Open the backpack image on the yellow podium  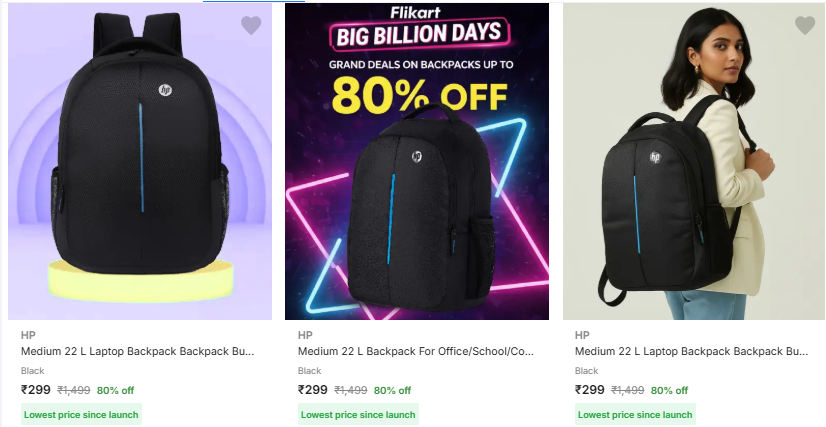click(x=140, y=160)
